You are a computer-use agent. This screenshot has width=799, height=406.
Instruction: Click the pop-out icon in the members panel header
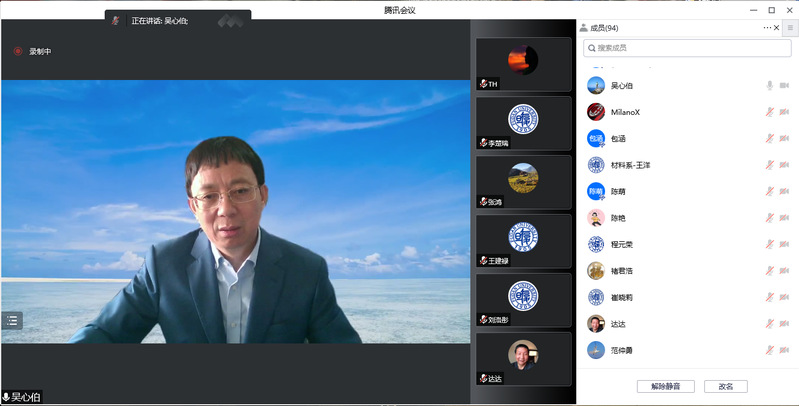click(778, 28)
